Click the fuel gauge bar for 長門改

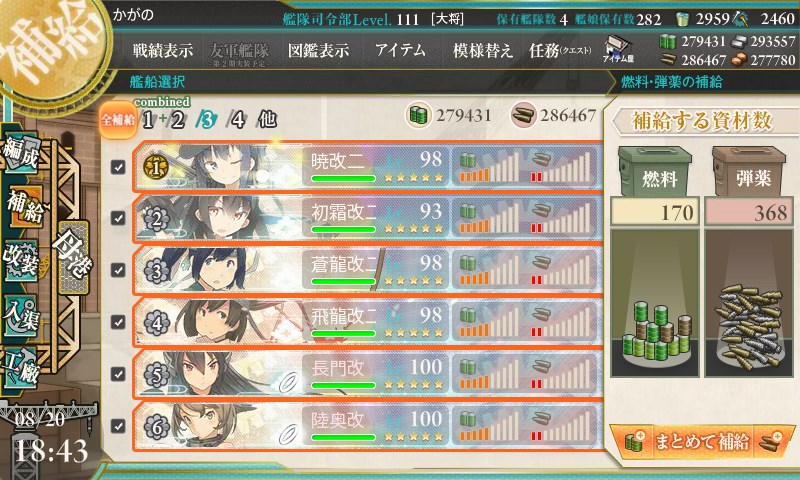[x=489, y=372]
